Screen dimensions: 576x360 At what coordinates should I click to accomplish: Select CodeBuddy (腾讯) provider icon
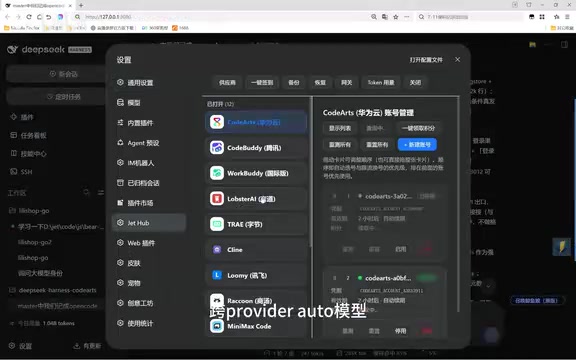coord(217,148)
